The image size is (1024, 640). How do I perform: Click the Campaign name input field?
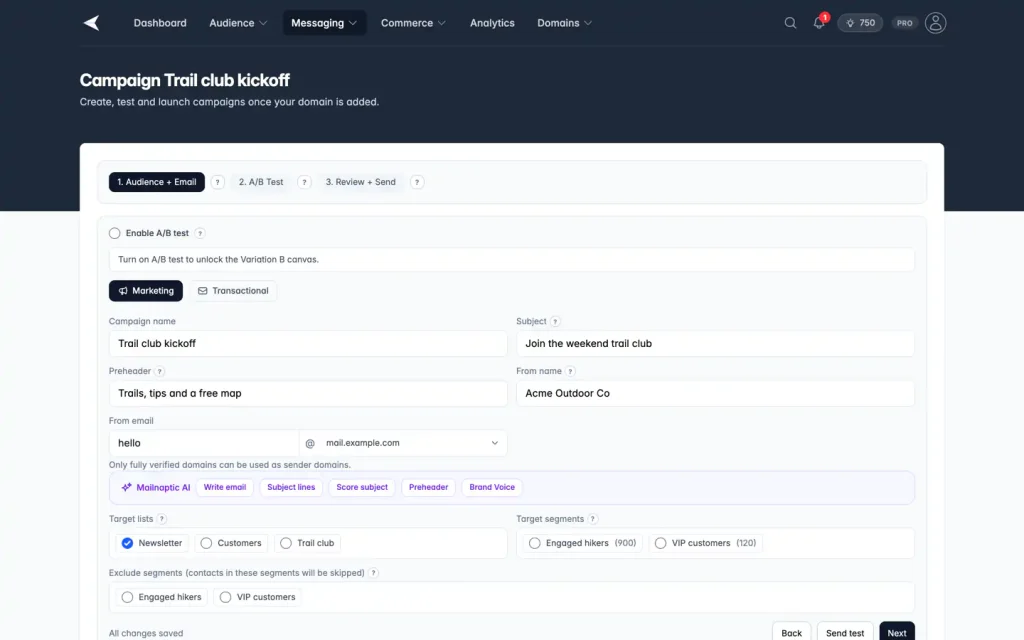(308, 344)
